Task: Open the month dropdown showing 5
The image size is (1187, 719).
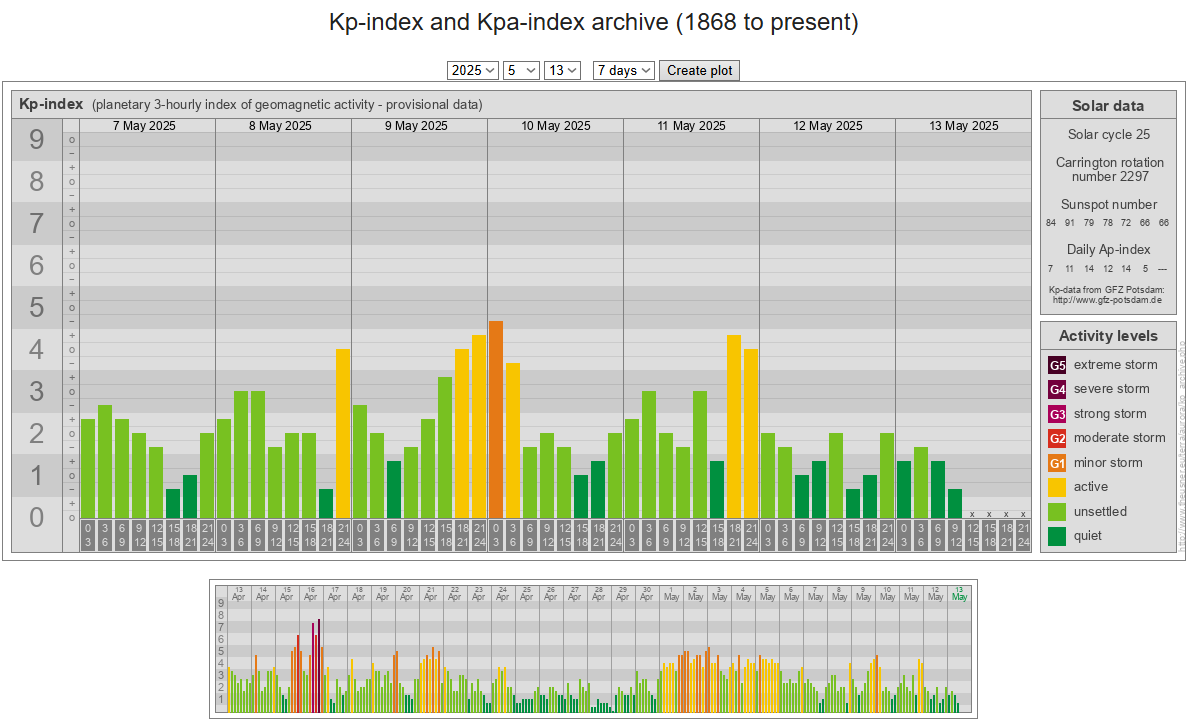Action: pos(521,71)
